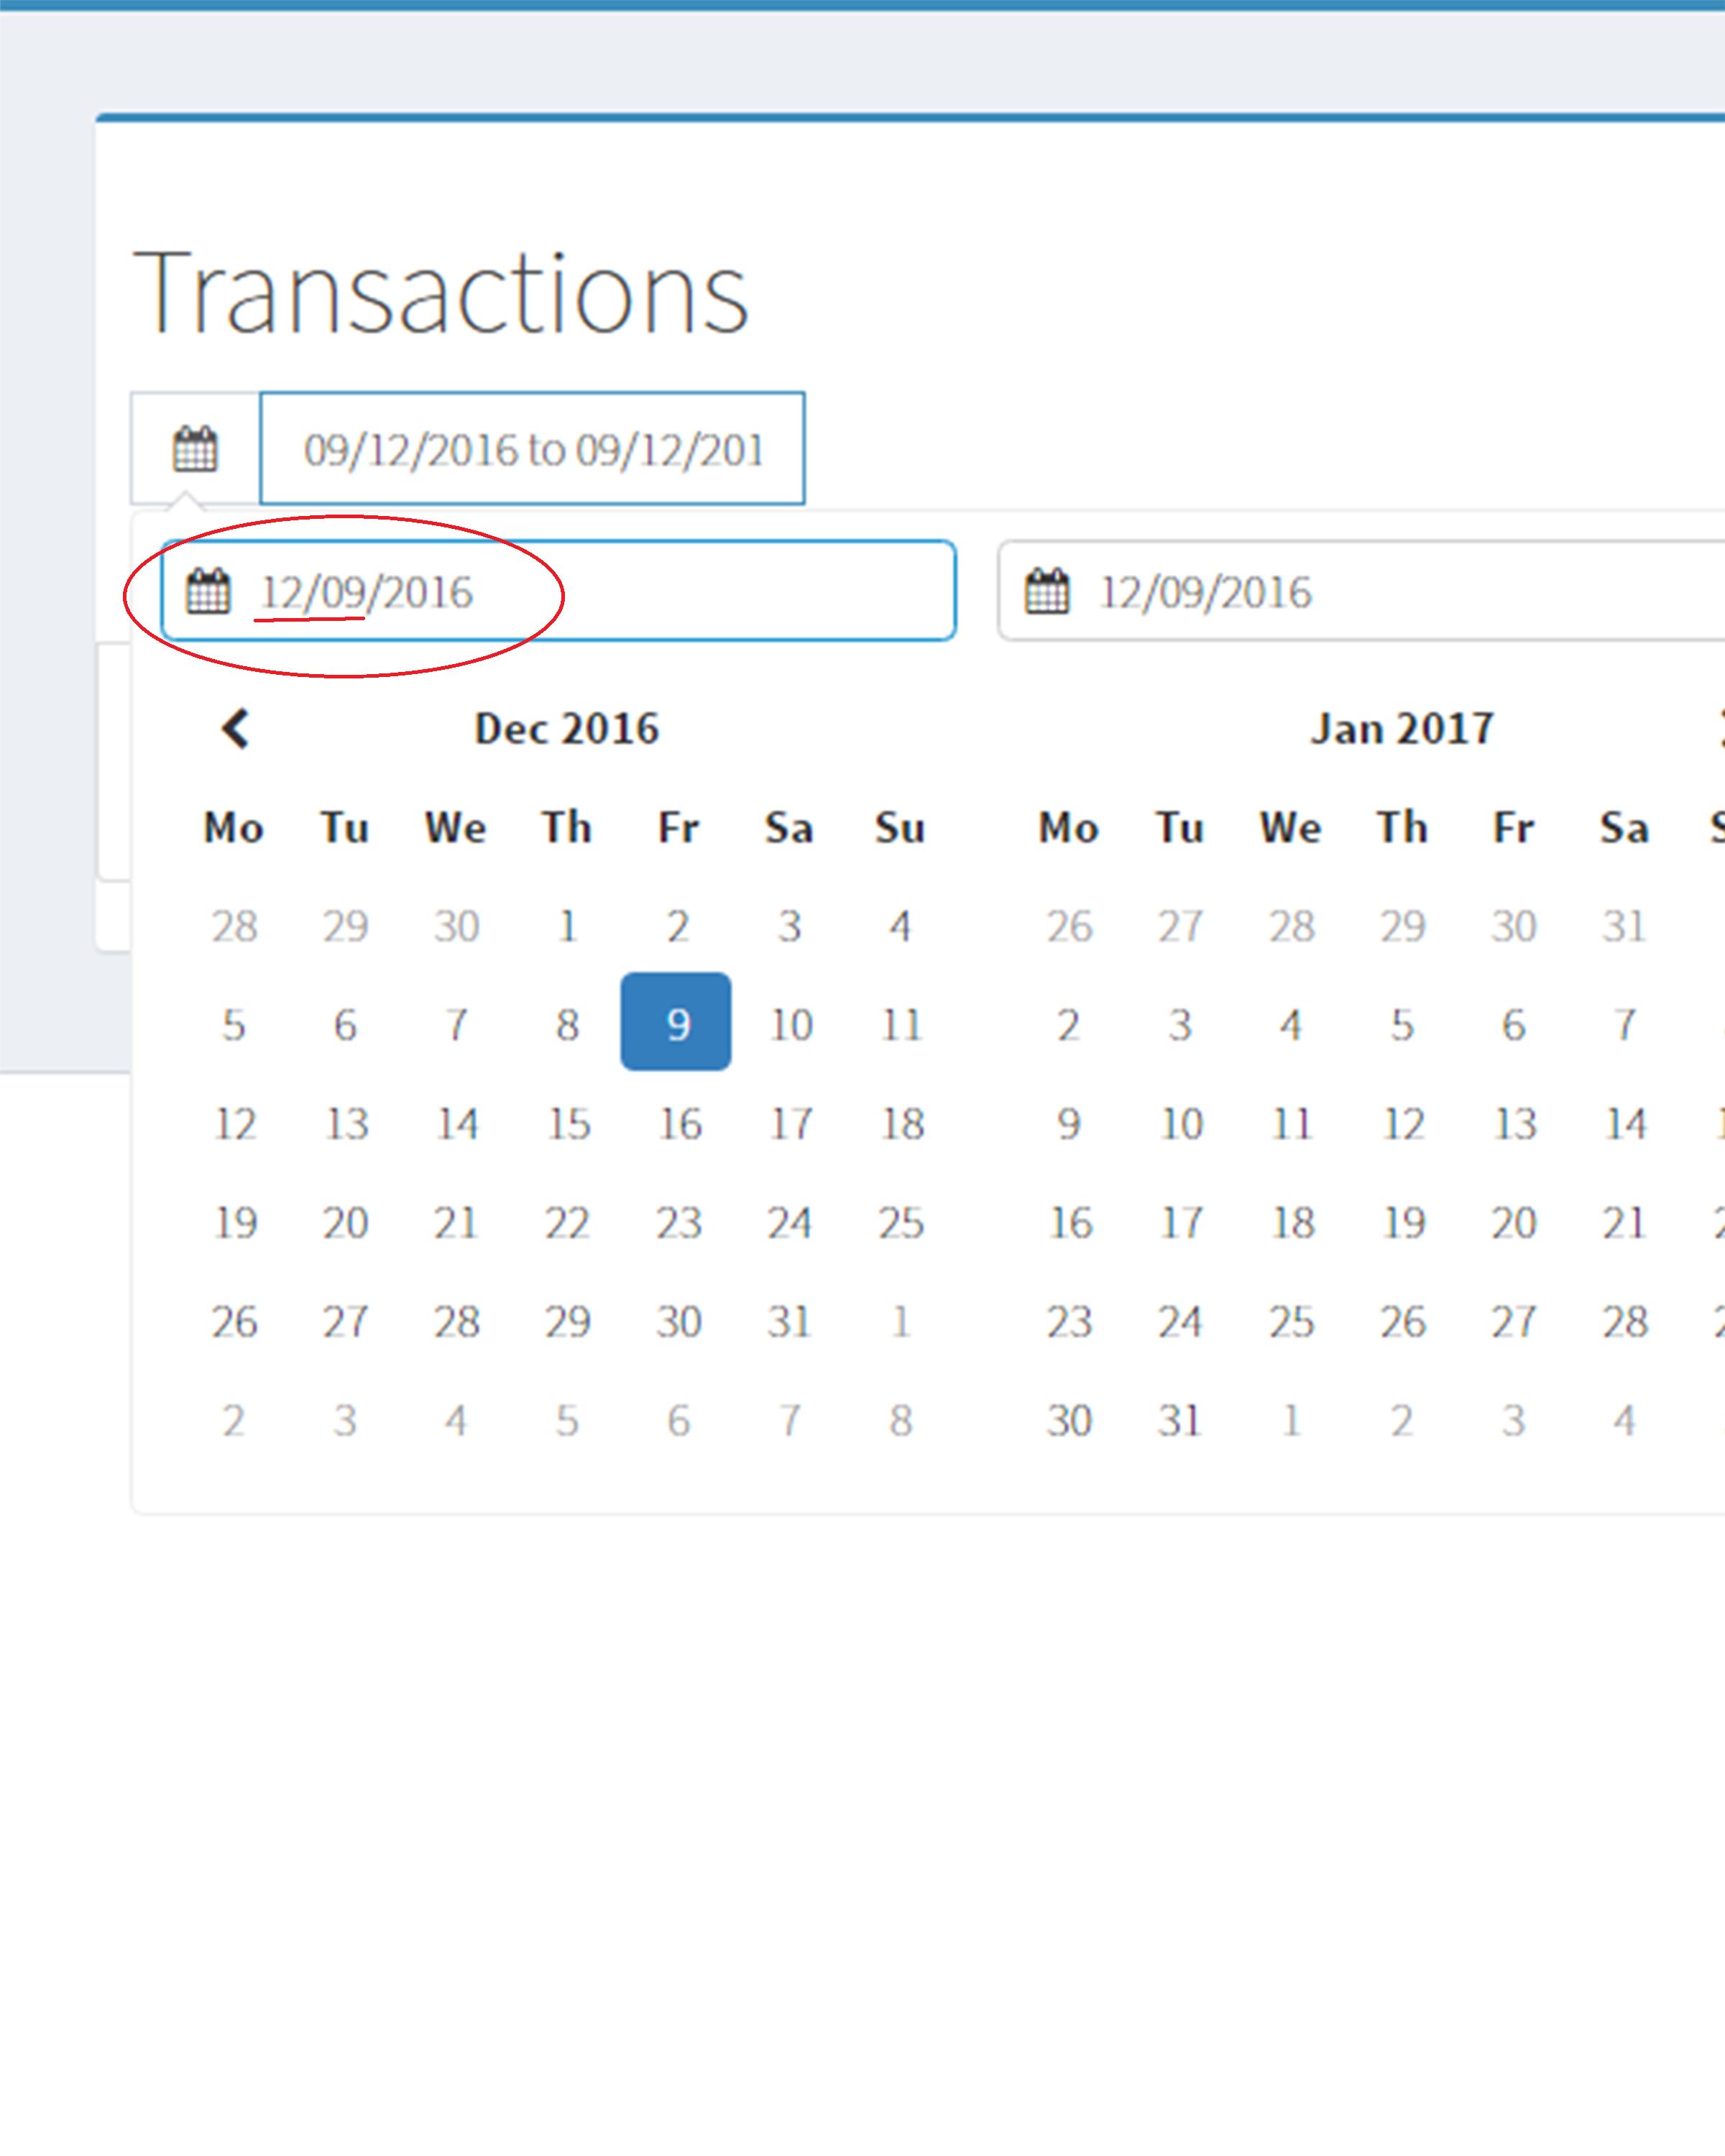This screenshot has height=2156, width=1725.
Task: Click the calendar icon beside the date range
Action: pyautogui.click(x=195, y=448)
